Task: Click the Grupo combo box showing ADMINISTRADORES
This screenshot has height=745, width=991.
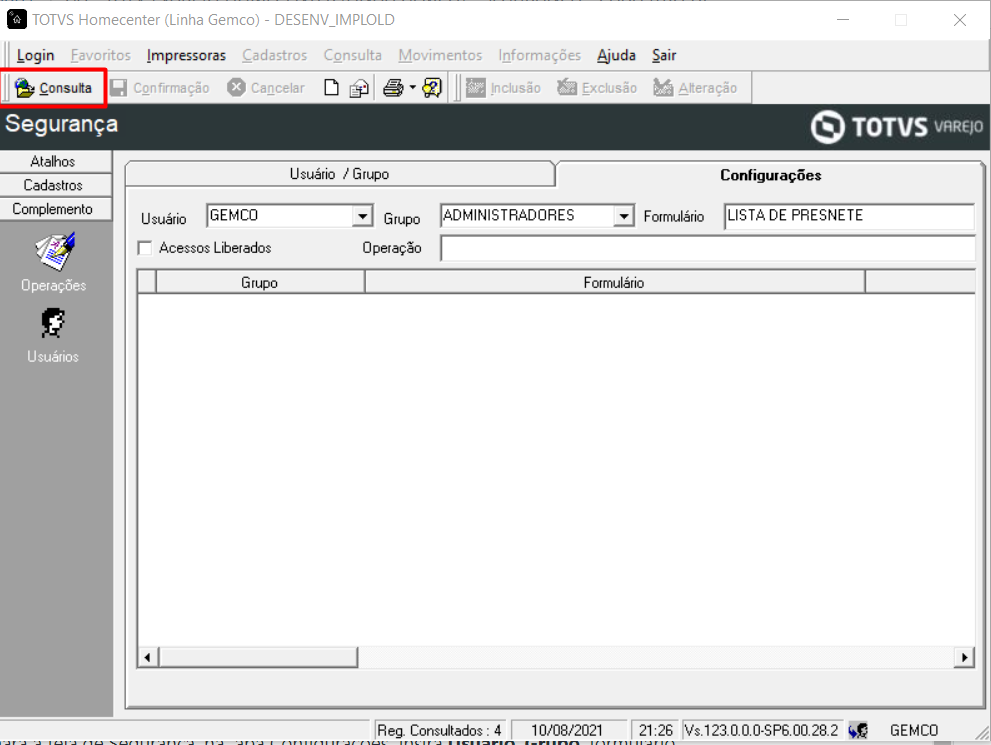Action: click(537, 216)
